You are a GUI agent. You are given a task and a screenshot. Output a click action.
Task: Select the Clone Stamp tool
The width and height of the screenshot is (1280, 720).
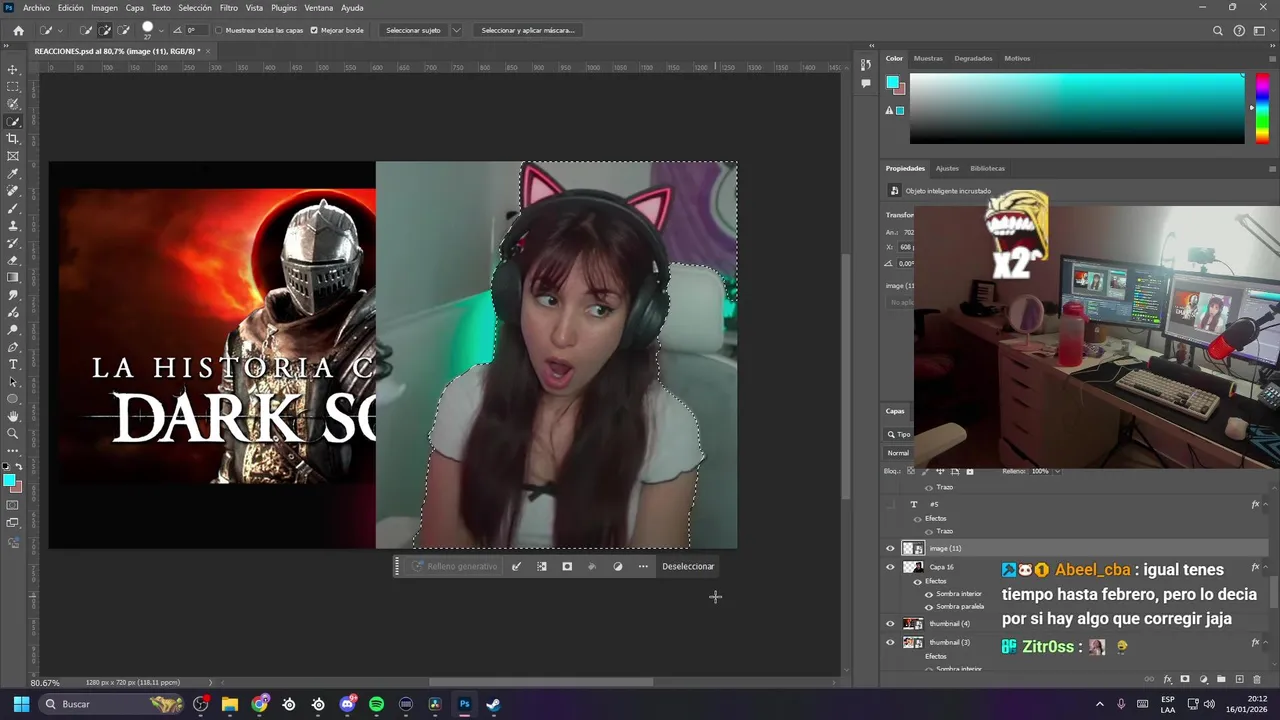(13, 226)
